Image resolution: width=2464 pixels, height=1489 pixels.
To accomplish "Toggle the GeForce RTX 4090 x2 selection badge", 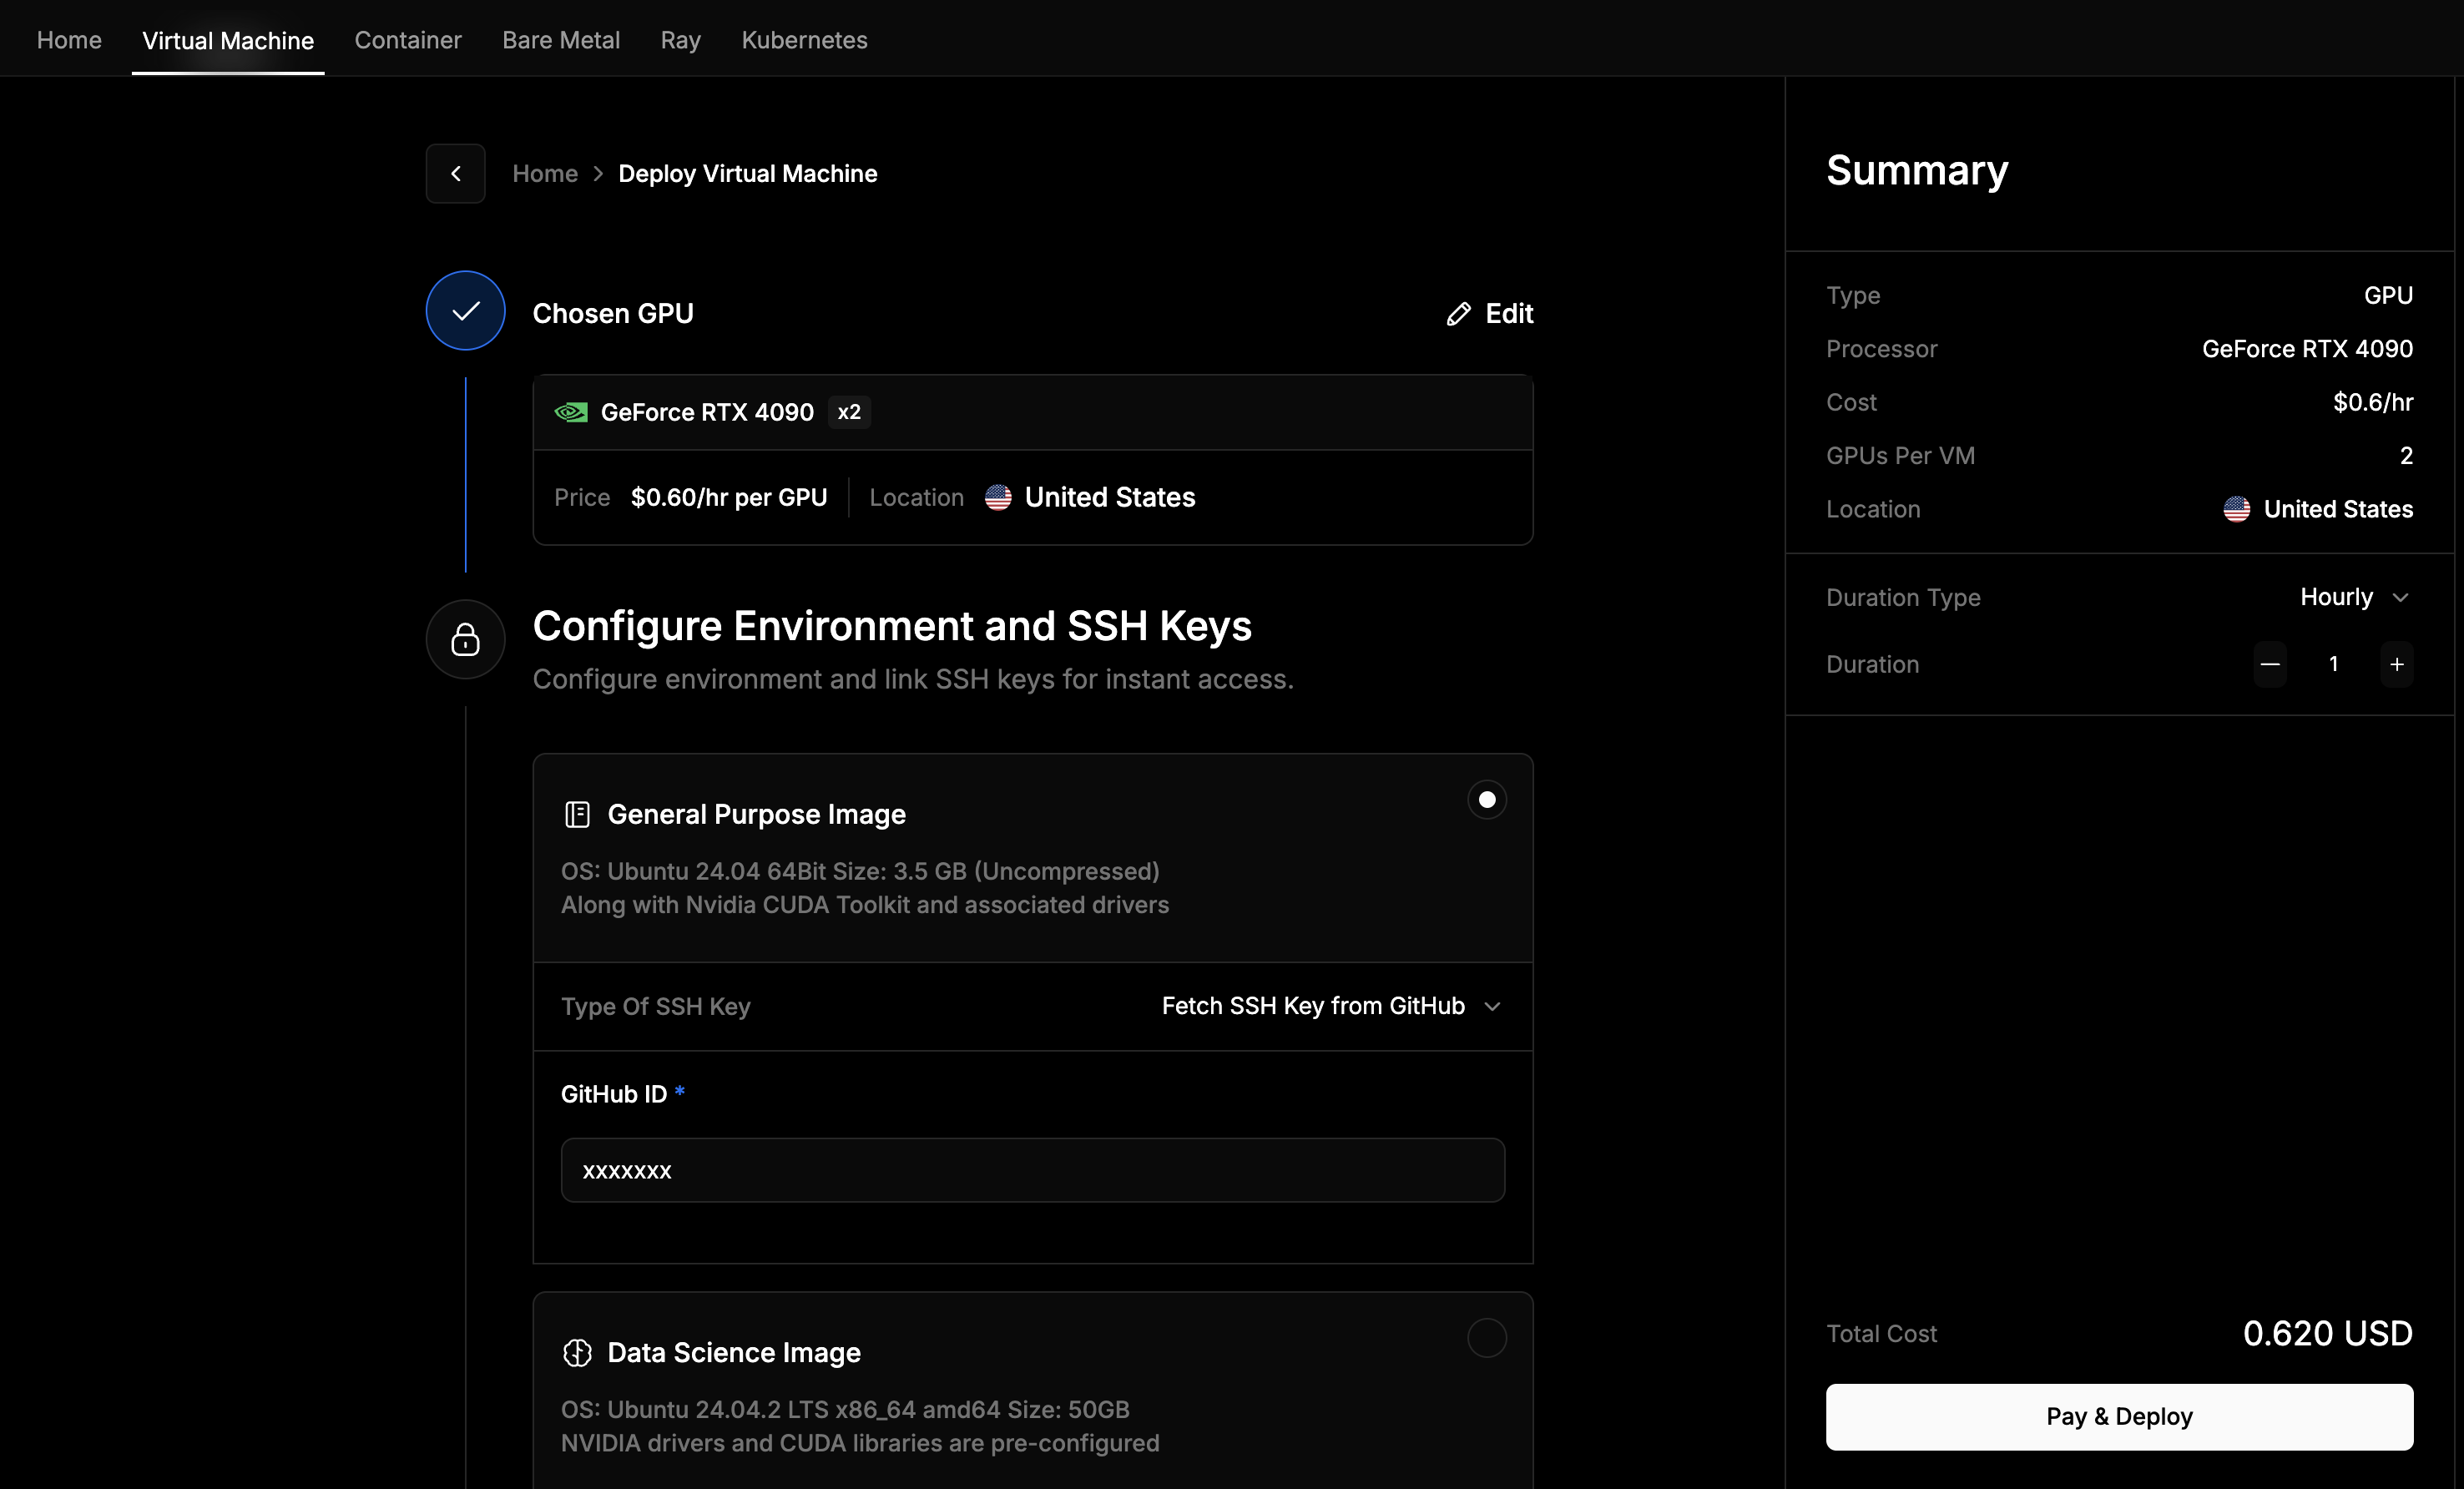I will coord(847,412).
